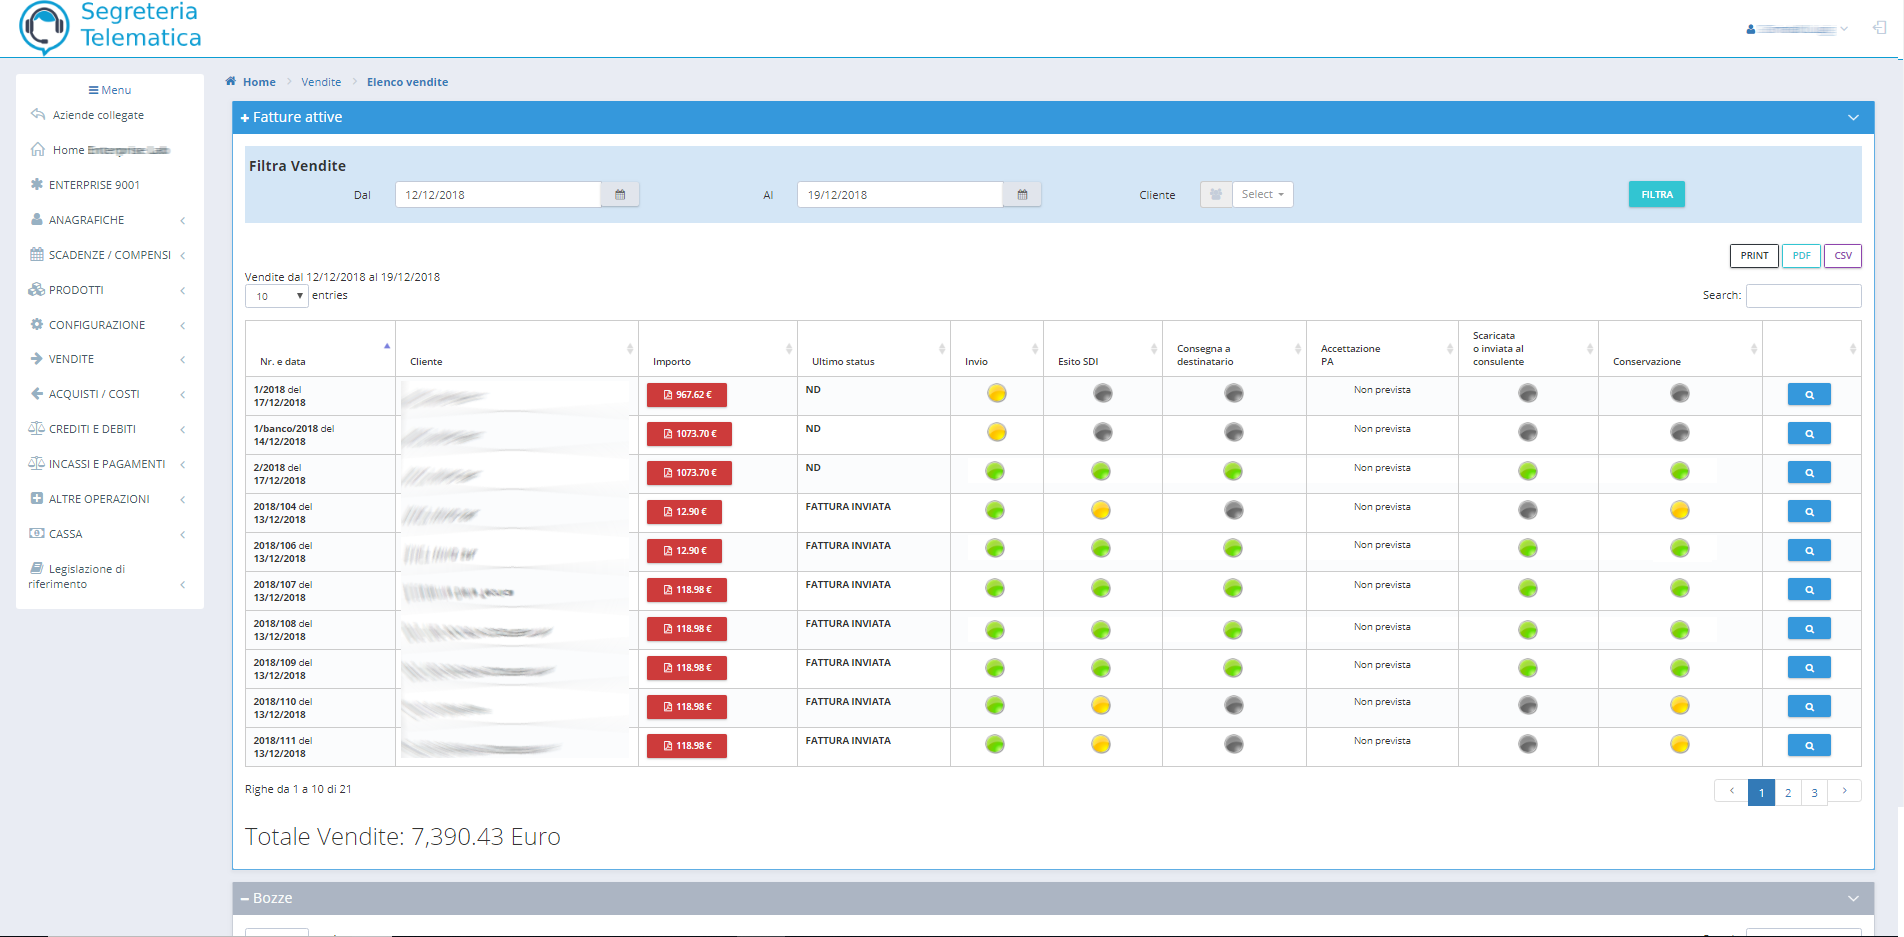Viewport: 1904px width, 937px height.
Task: Click the Dal date field 12/12/2018
Action: tap(498, 195)
